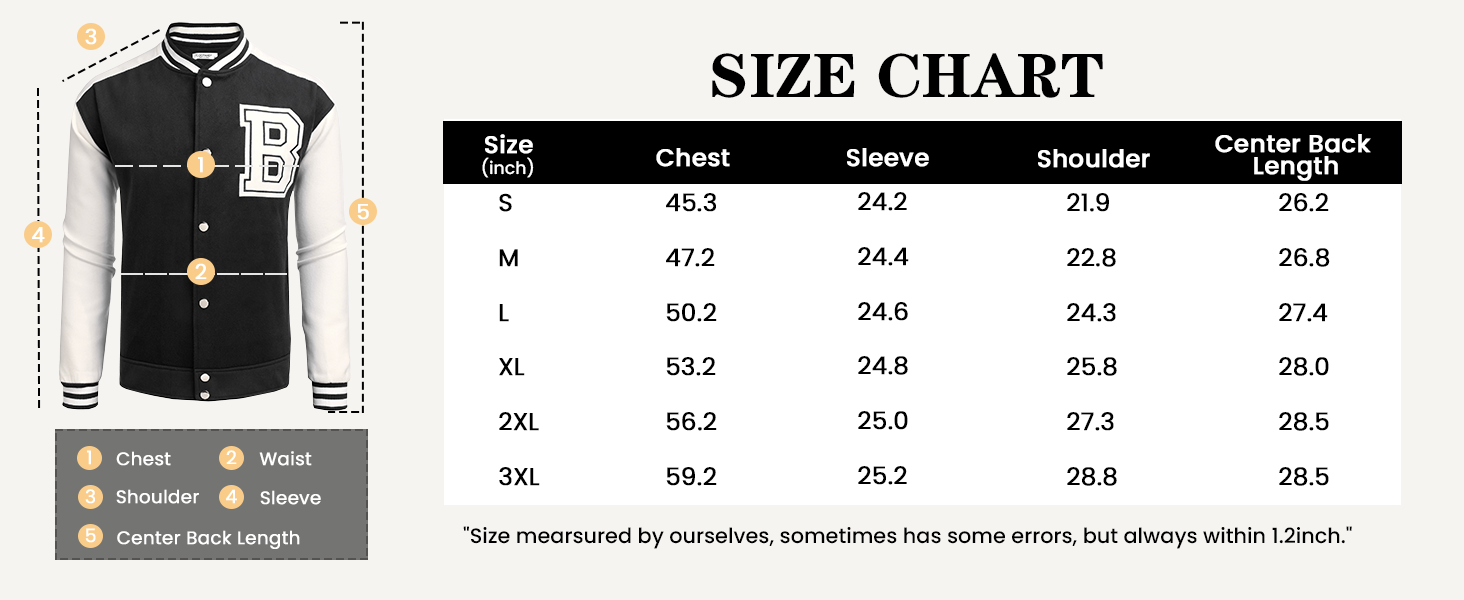The image size is (1464, 600).
Task: Click the Sleeve label in the legend
Action: click(290, 498)
